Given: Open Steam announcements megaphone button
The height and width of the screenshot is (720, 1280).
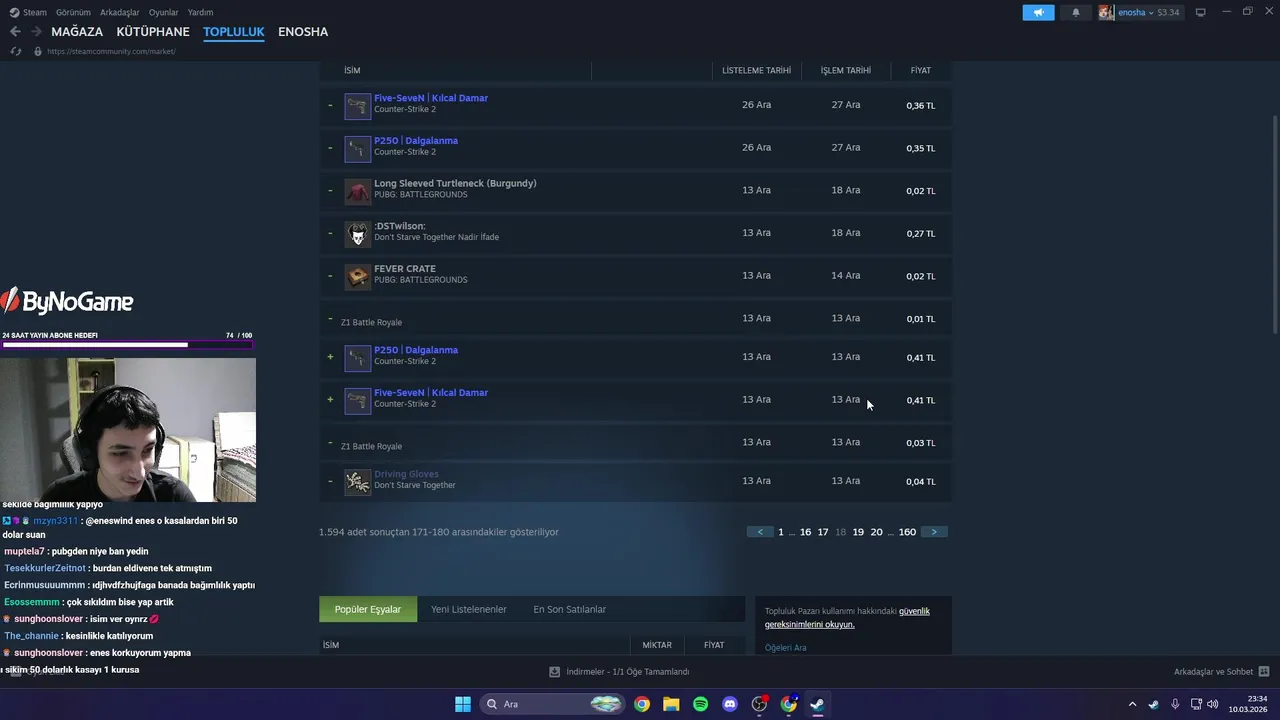Looking at the screenshot, I should click(1038, 12).
